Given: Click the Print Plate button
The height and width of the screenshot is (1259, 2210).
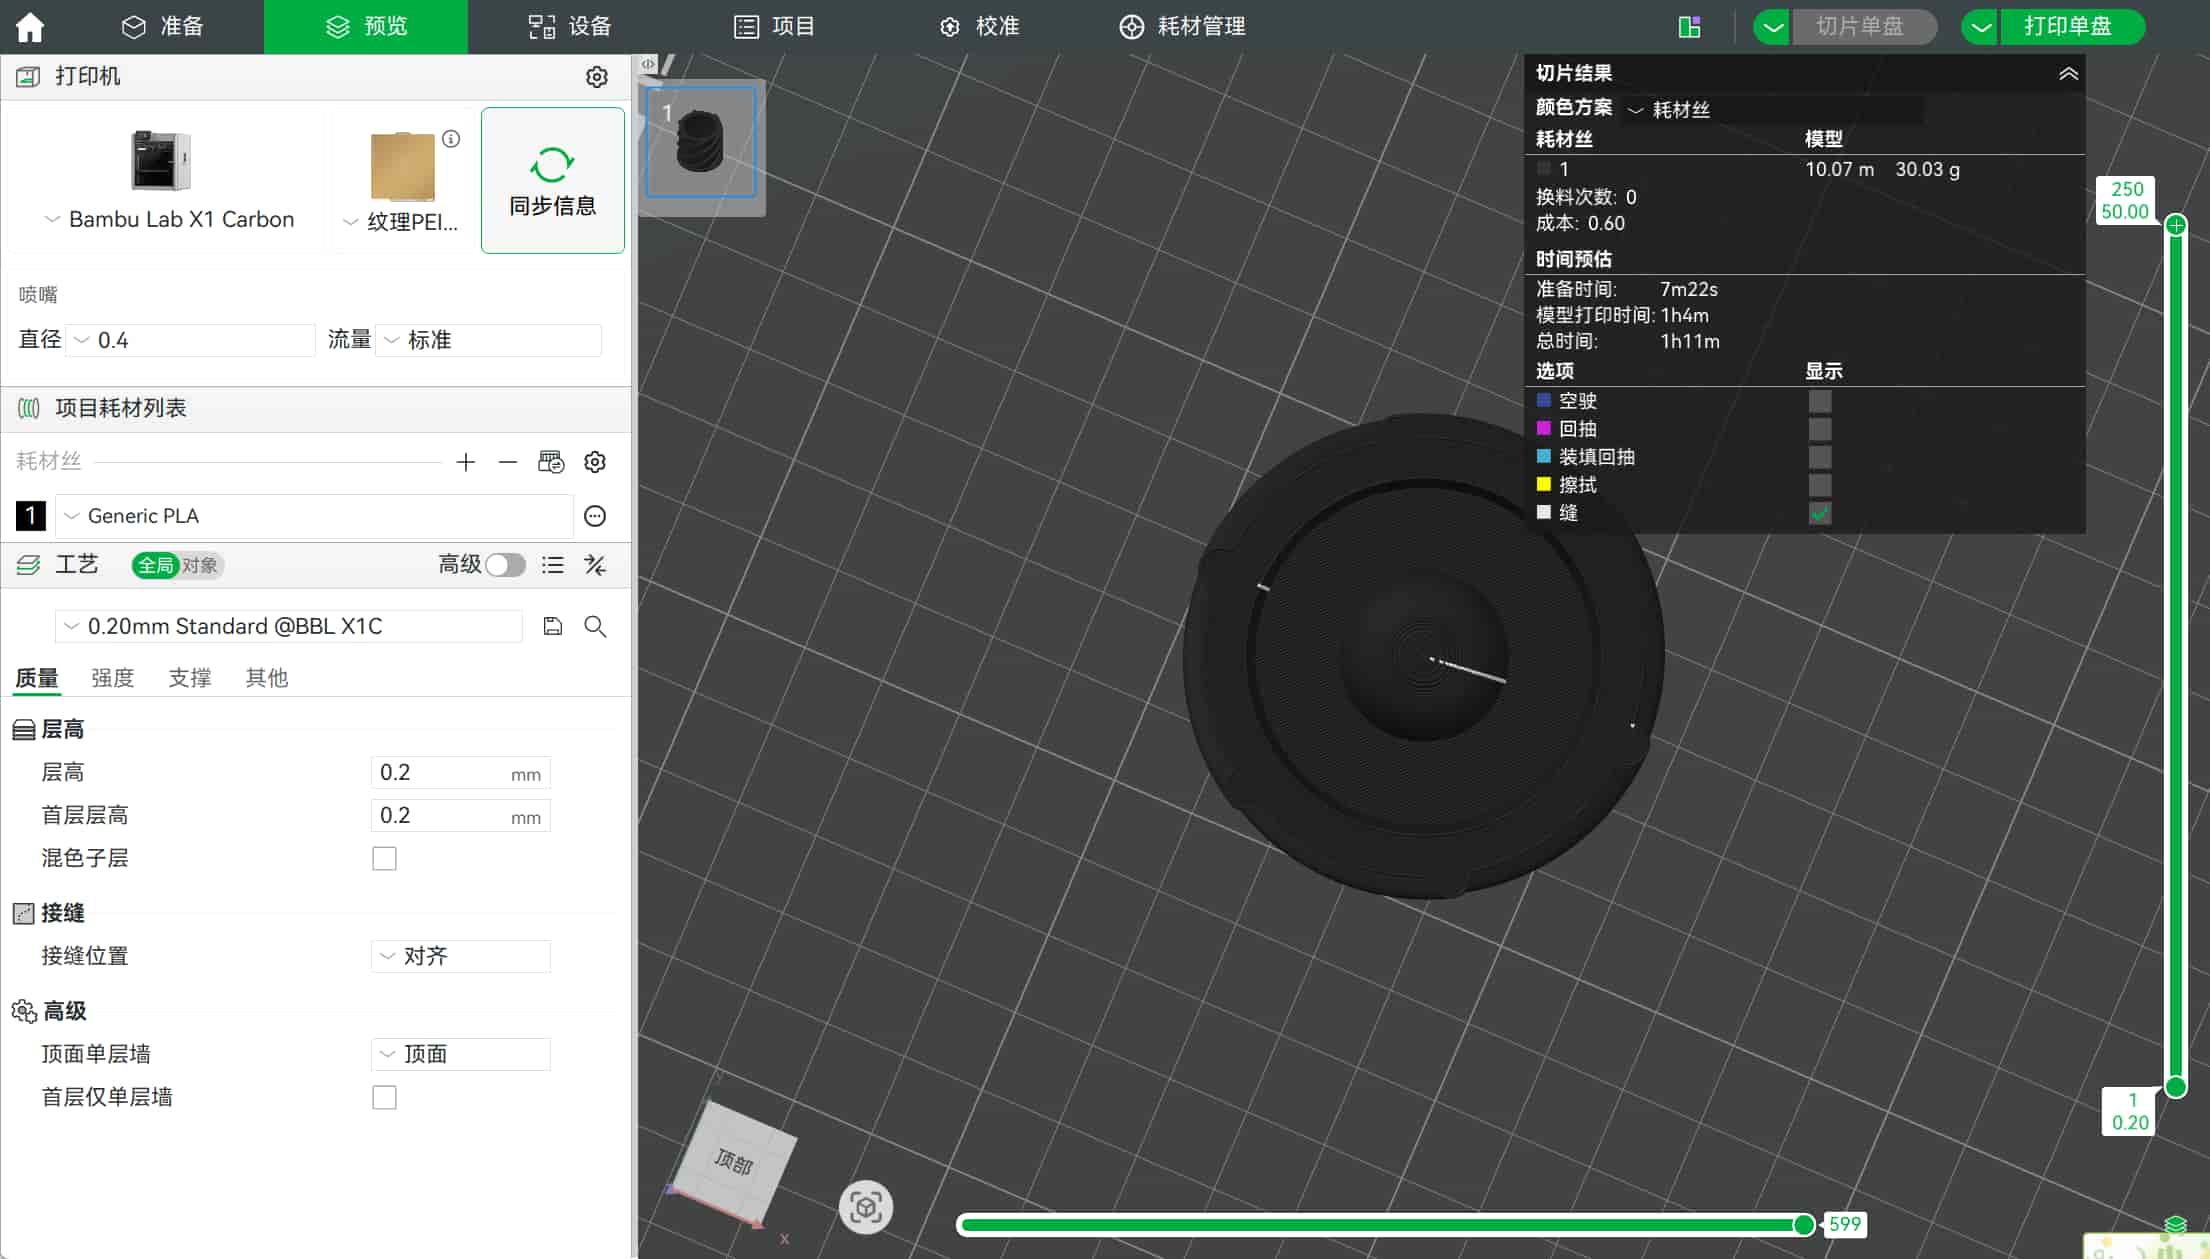Looking at the screenshot, I should (x=2071, y=27).
